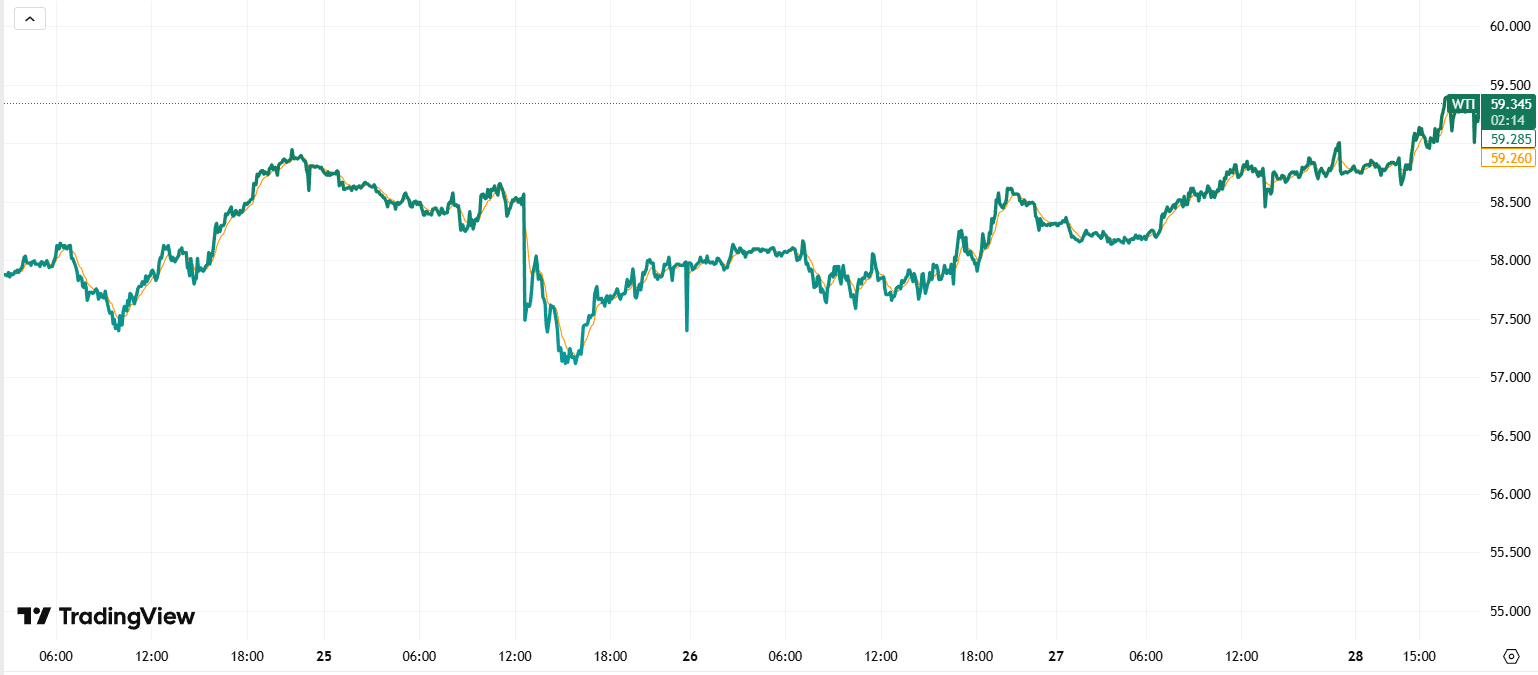
Task: Click the 15:00 time axis label
Action: 1419,657
